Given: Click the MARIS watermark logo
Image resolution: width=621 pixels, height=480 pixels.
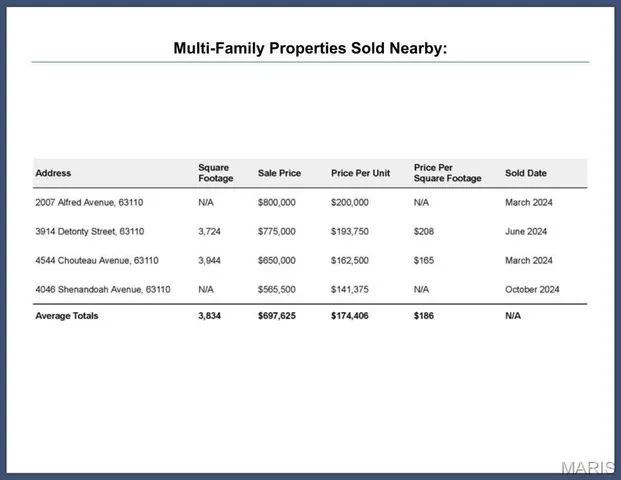Looking at the screenshot, I should point(587,468).
